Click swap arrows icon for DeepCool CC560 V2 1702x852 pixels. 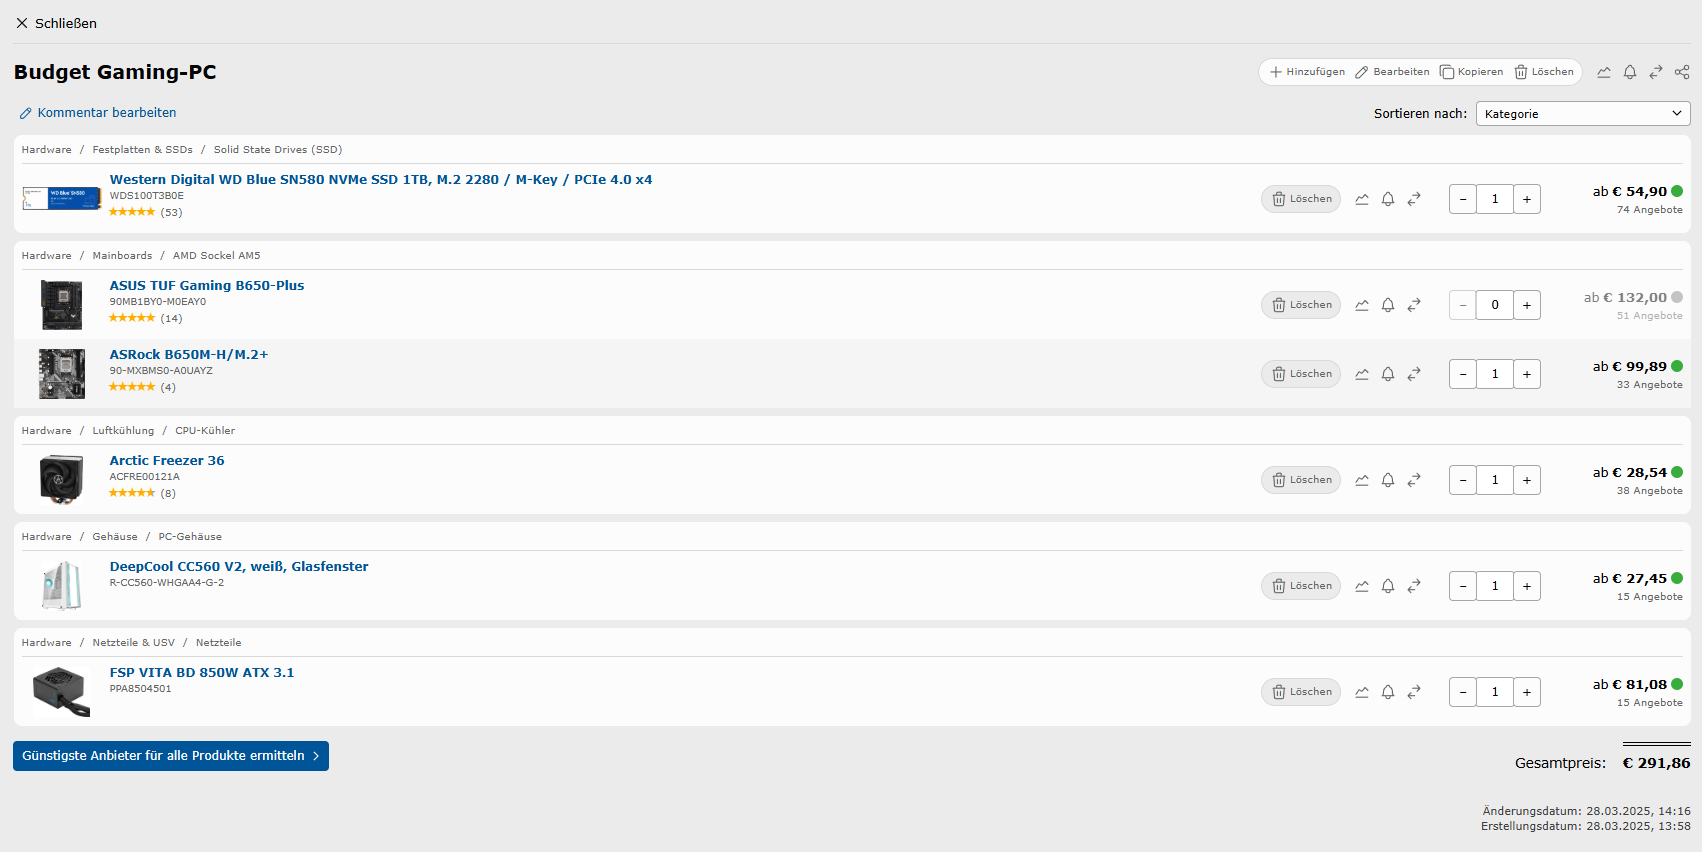point(1414,586)
